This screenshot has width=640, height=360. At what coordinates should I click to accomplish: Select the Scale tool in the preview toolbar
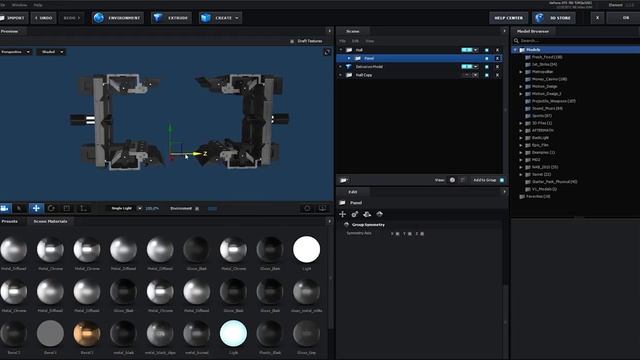pos(67,208)
